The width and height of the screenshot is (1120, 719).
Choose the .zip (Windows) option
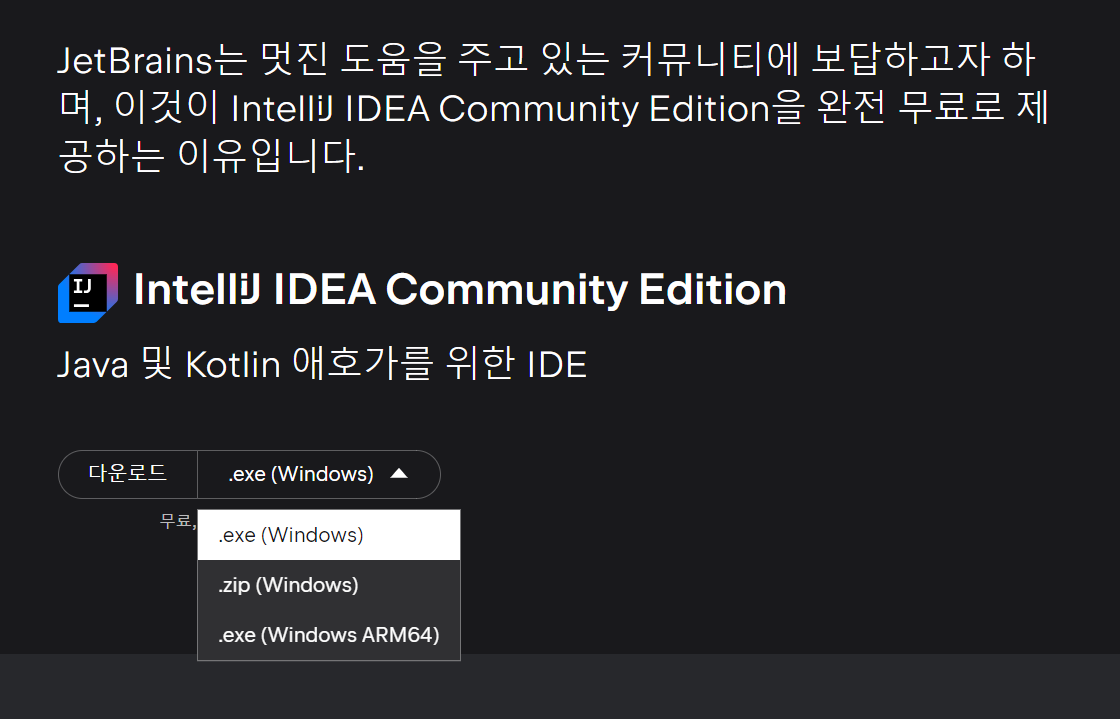pyautogui.click(x=329, y=585)
